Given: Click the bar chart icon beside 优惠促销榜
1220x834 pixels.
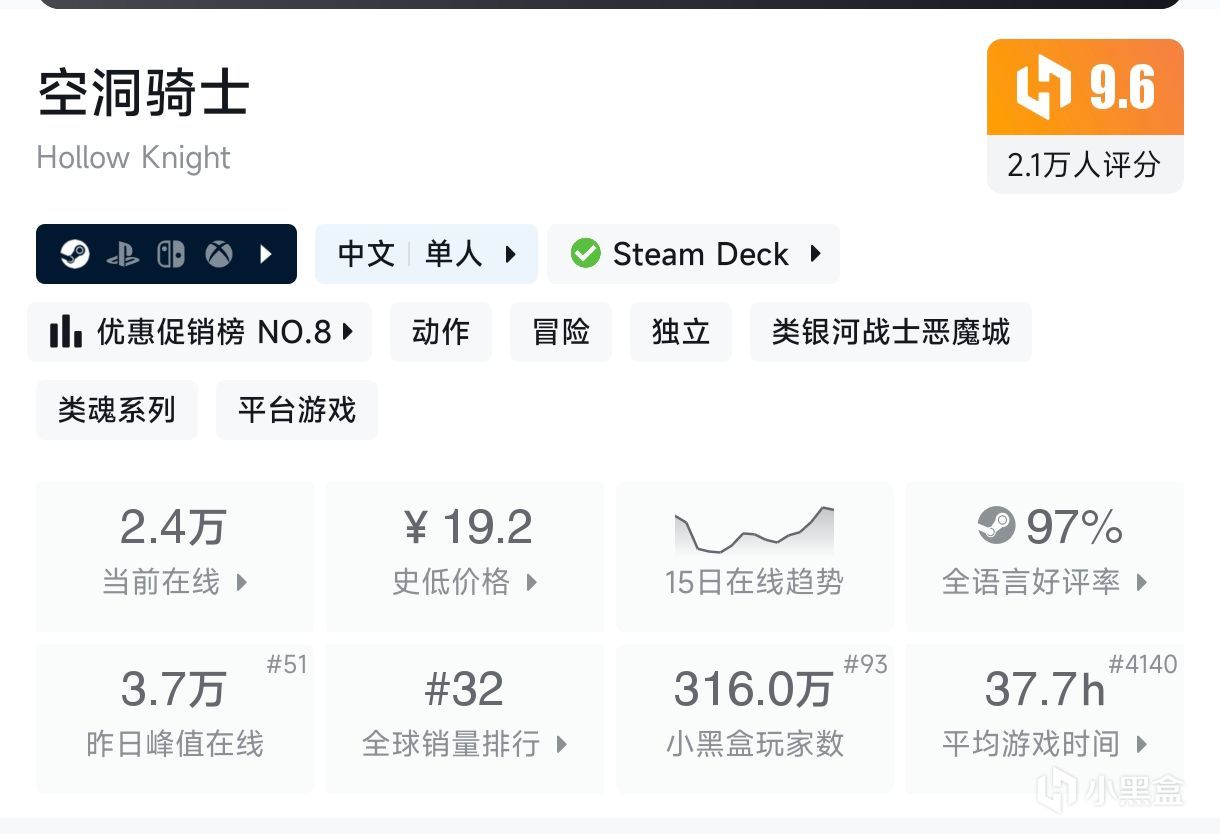Looking at the screenshot, I should pyautogui.click(x=66, y=331).
